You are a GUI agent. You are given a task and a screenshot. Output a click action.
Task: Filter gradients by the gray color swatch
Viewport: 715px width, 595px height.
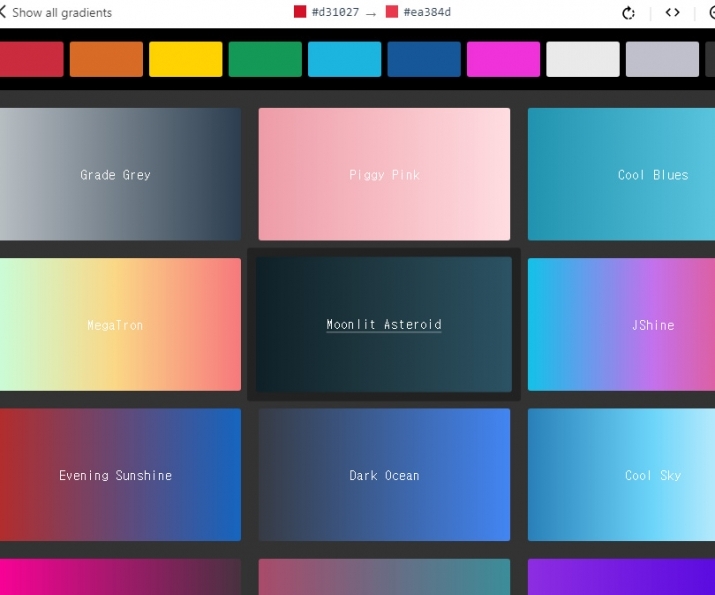click(x=662, y=59)
